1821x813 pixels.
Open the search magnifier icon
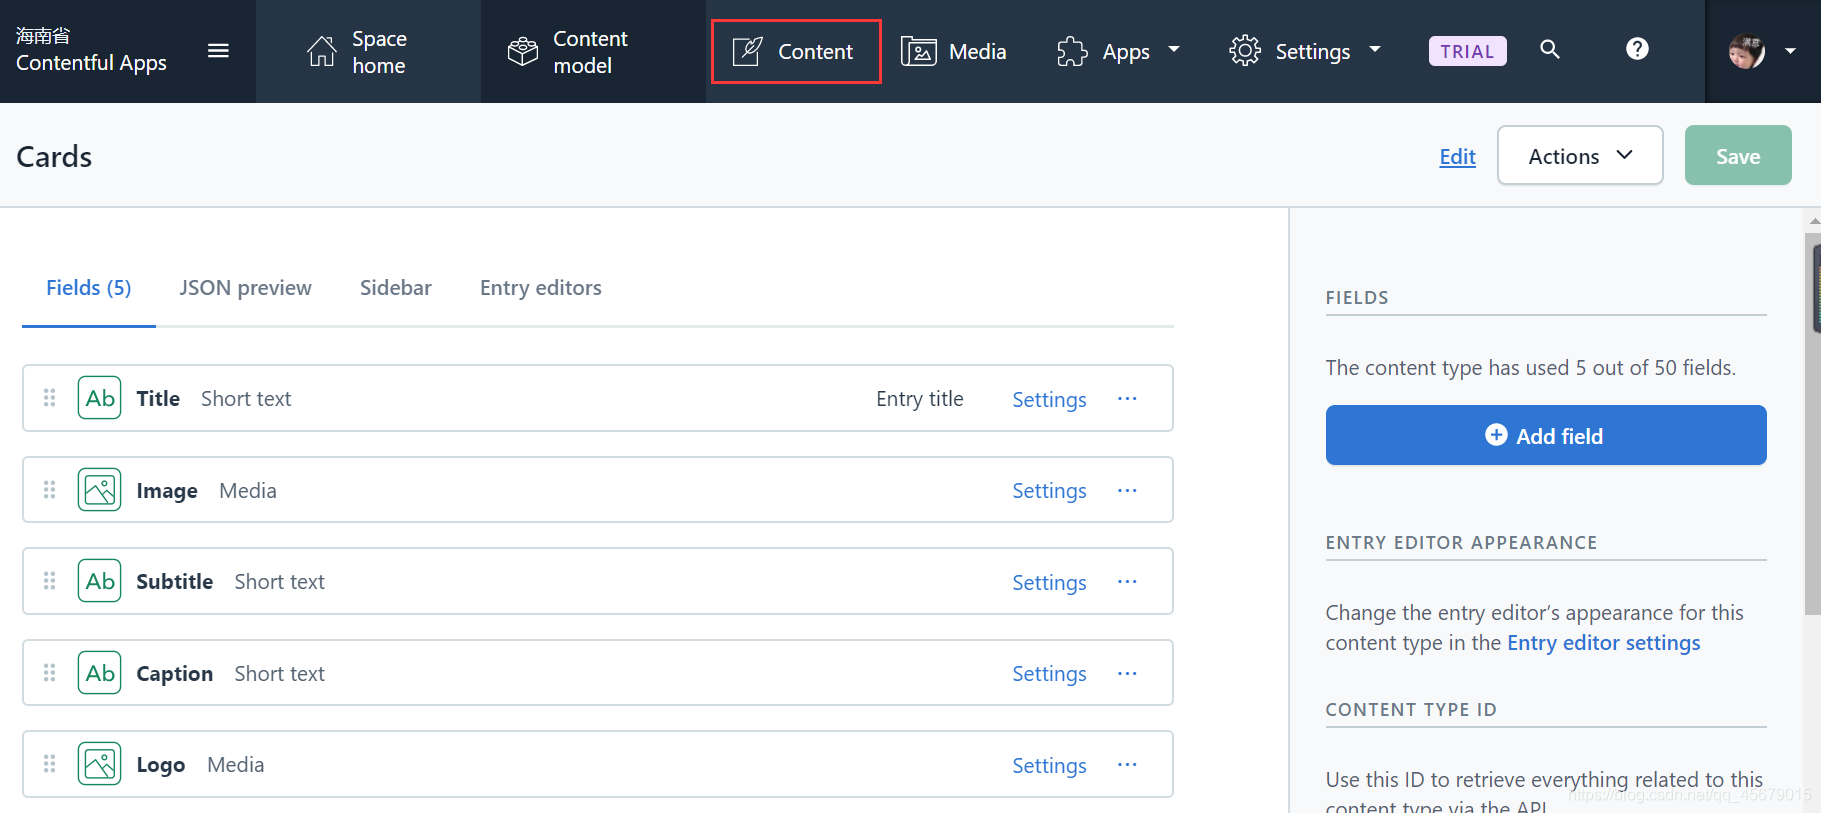(1550, 49)
